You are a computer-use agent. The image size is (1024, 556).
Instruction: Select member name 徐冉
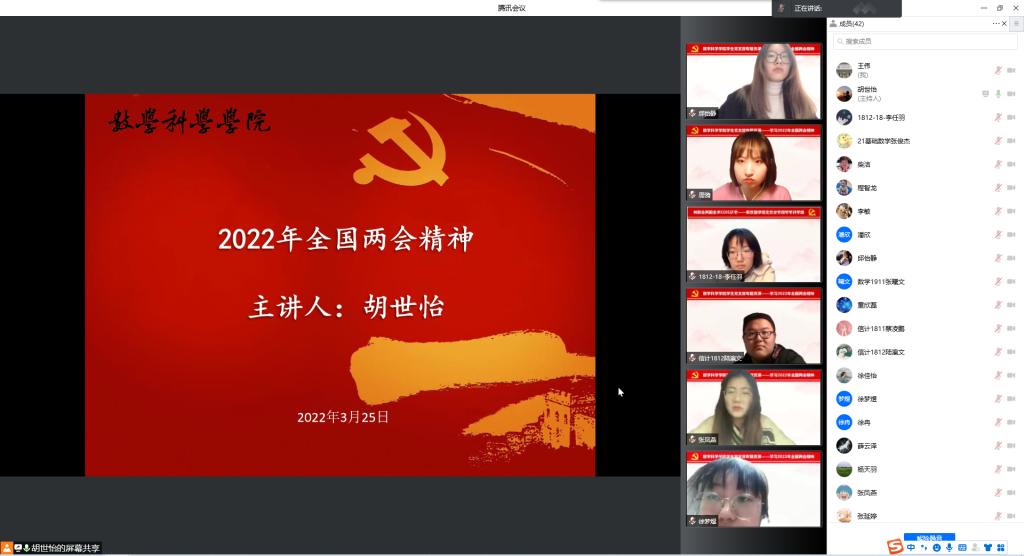click(864, 423)
